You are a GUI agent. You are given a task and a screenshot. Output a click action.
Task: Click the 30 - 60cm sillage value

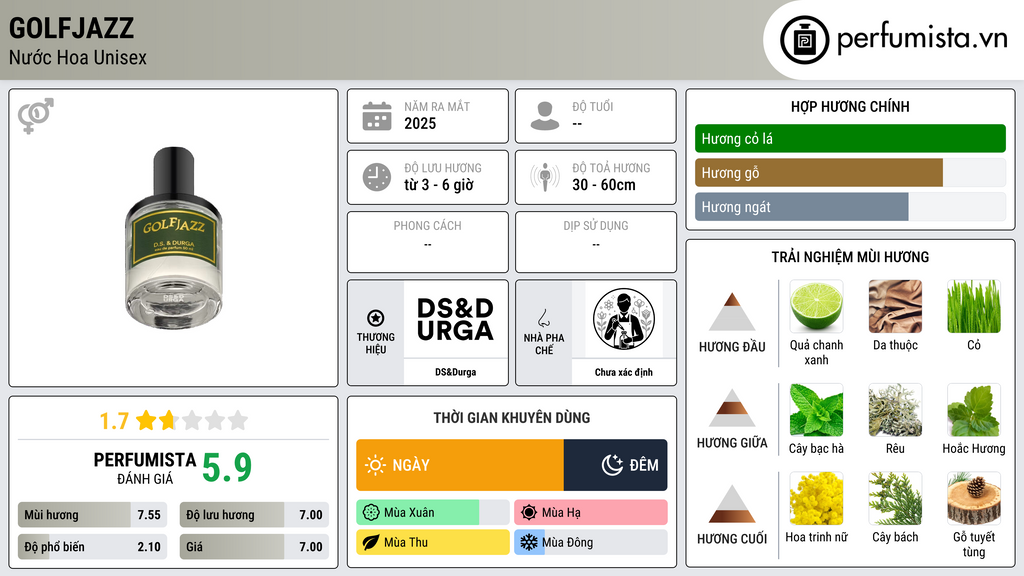604,185
